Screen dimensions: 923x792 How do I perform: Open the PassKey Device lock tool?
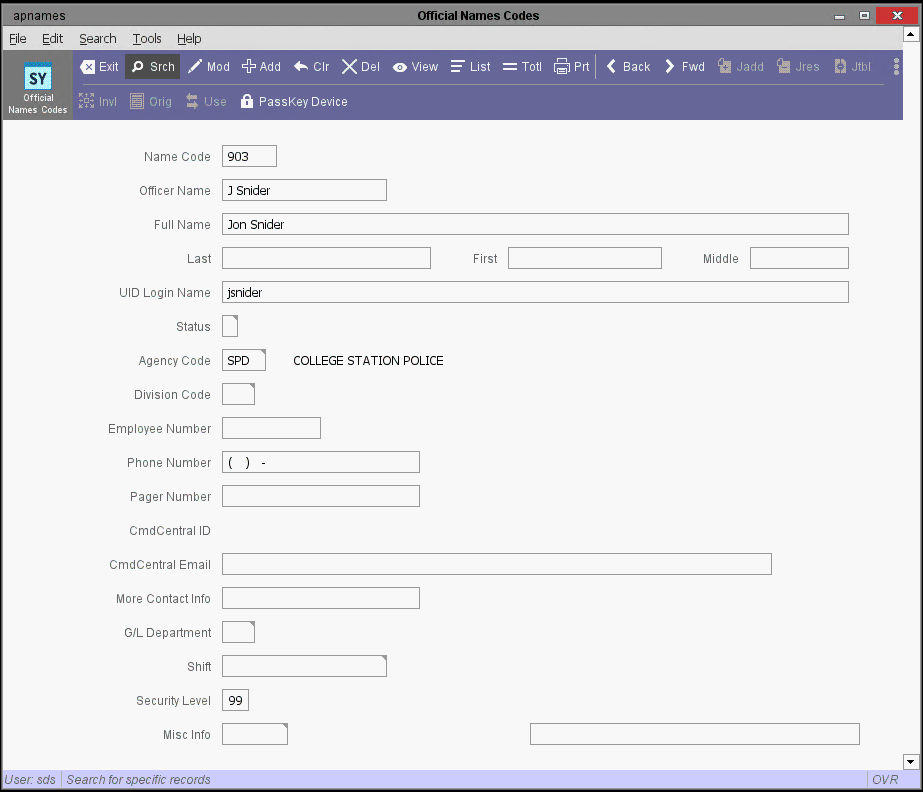pos(294,101)
